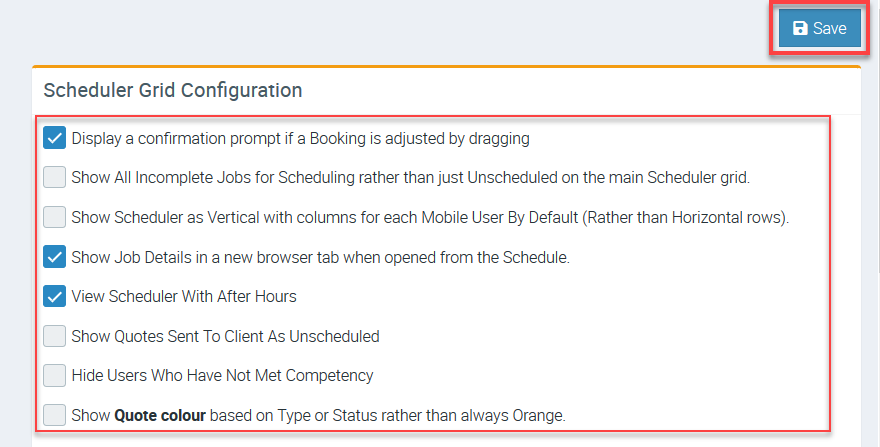Viewport: 880px width, 447px height.
Task: Disable View Scheduler With After Hours checkbox
Action: pos(55,296)
